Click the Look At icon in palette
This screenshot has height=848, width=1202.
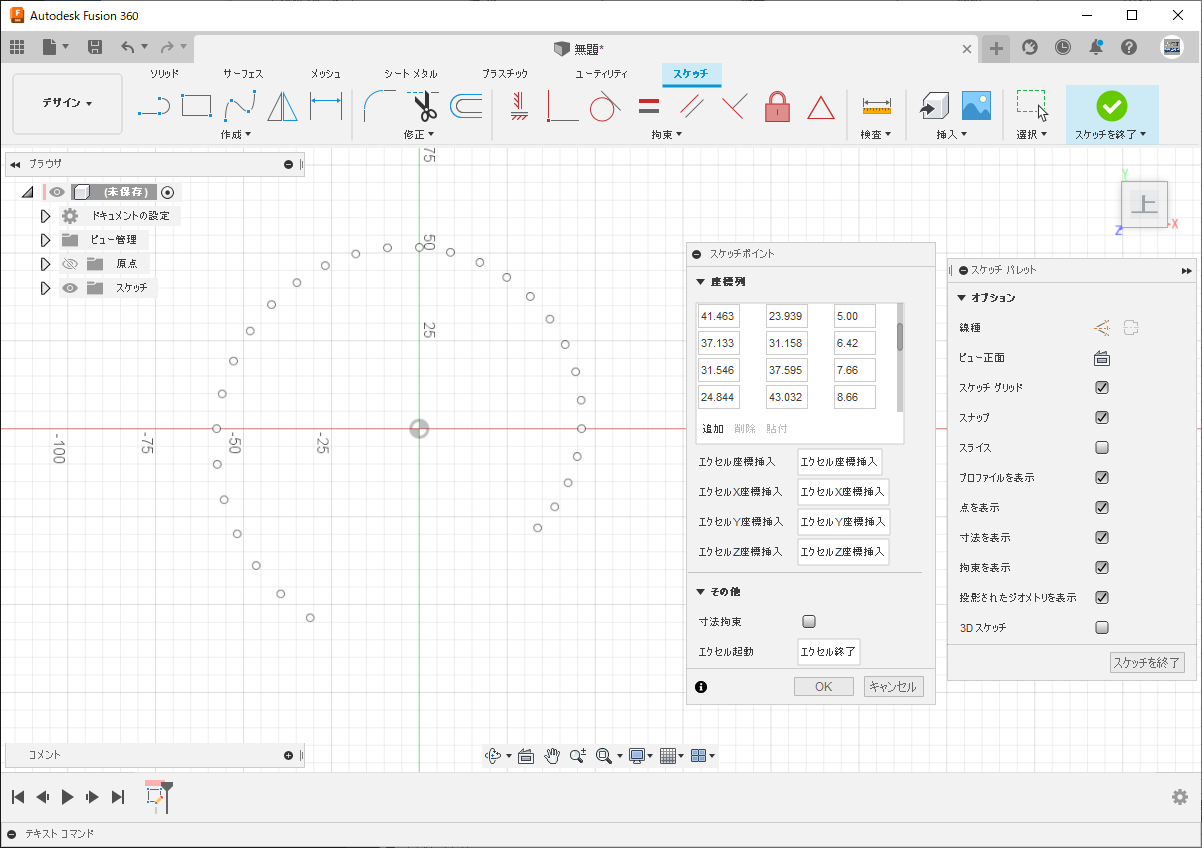pos(1102,358)
